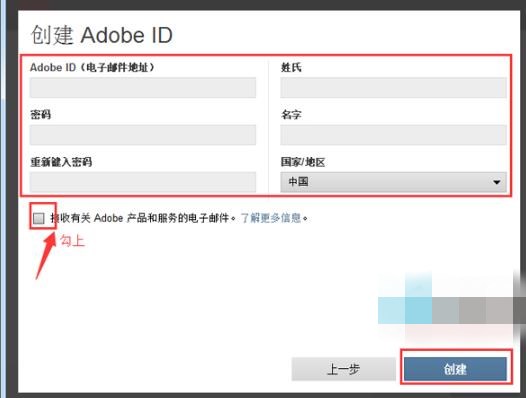Click the 密码 password field
The height and width of the screenshot is (398, 526).
pyautogui.click(x=143, y=135)
